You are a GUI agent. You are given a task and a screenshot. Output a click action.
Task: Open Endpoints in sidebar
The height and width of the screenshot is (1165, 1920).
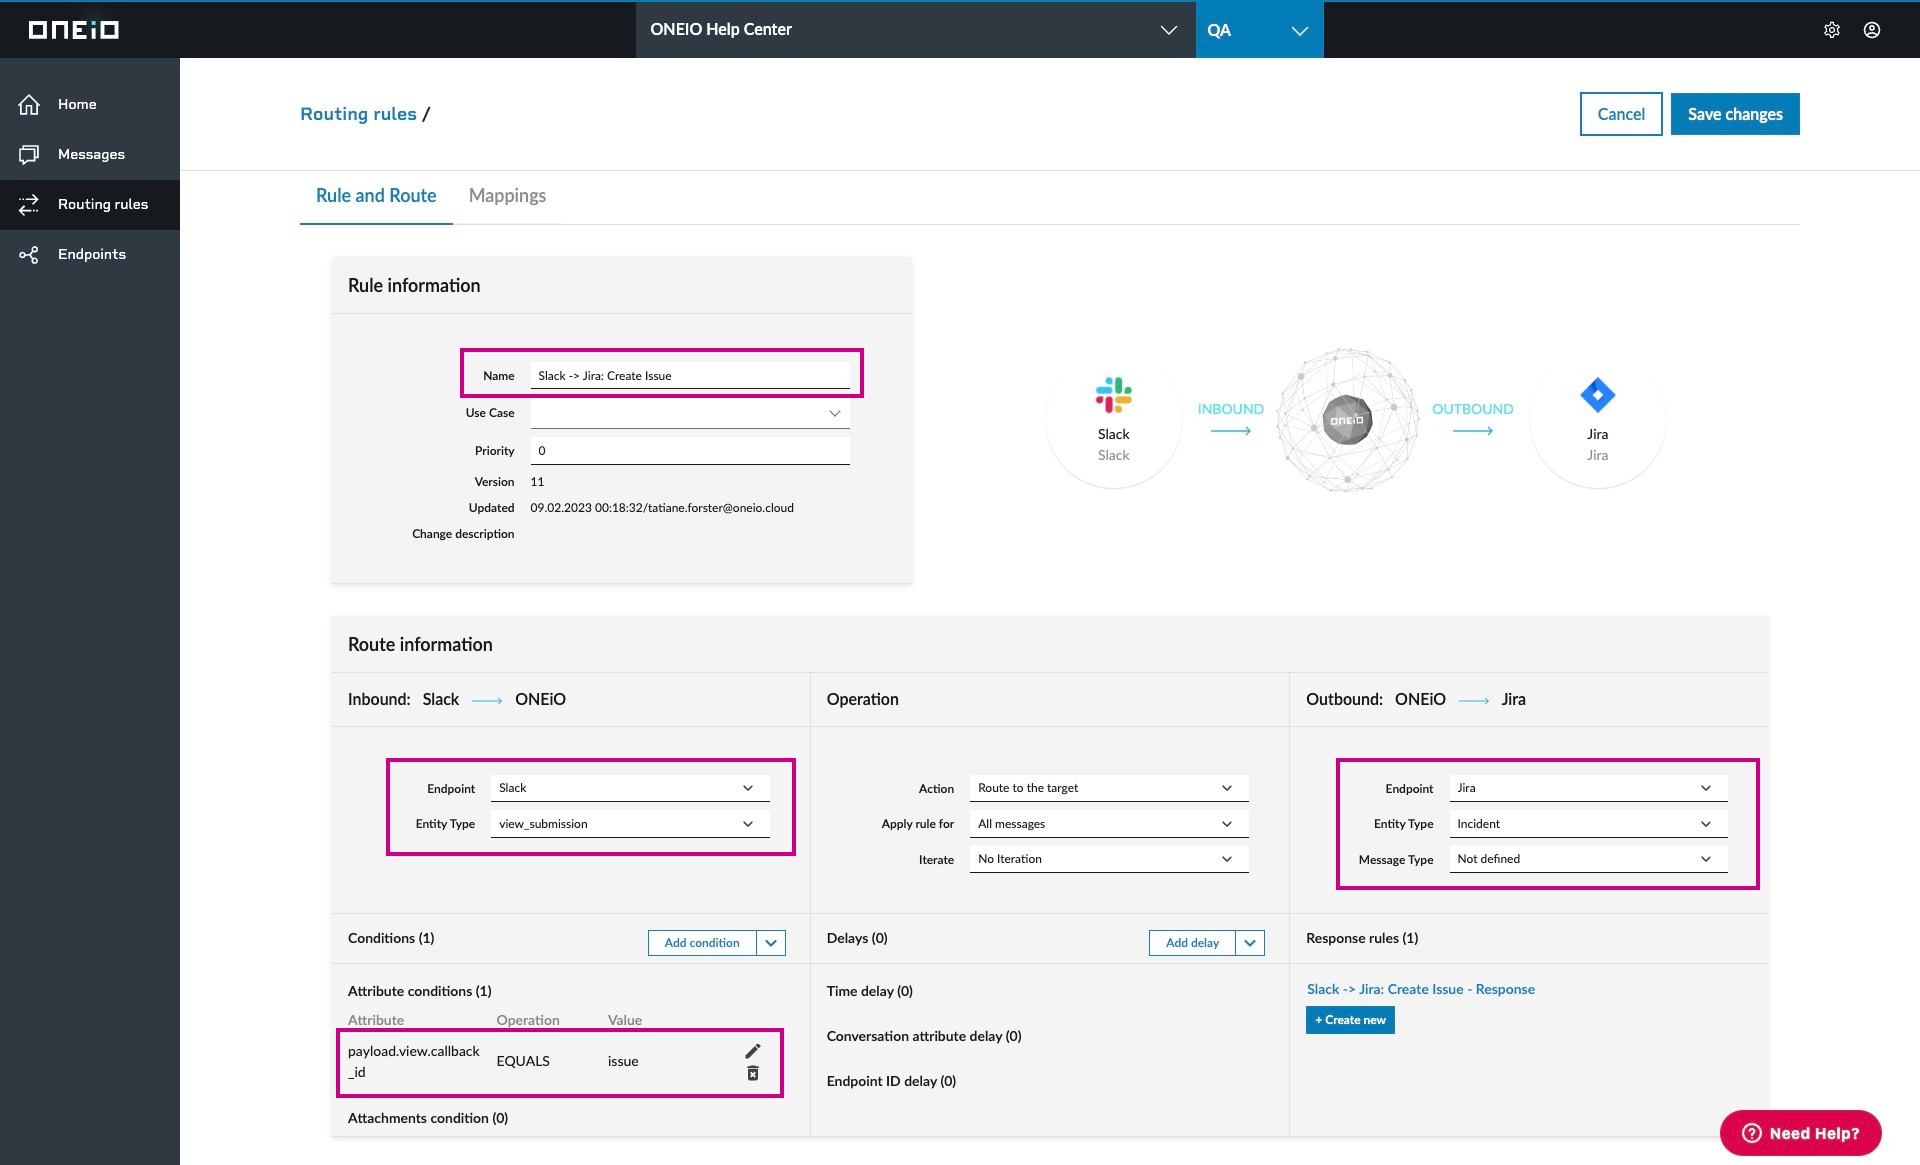[90, 254]
